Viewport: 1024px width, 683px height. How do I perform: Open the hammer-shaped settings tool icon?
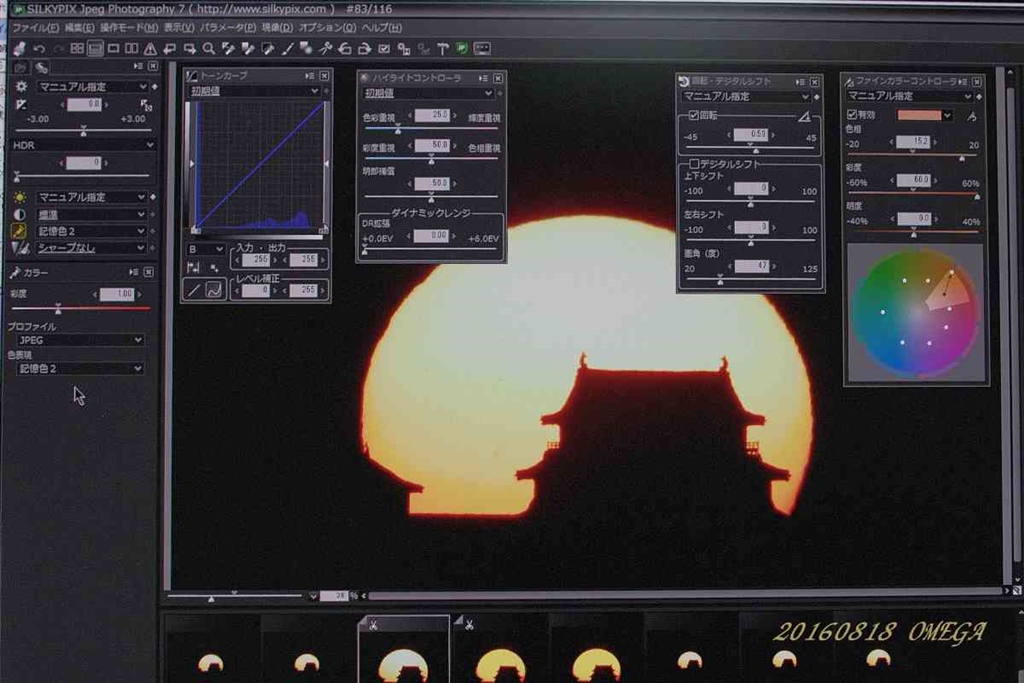(443, 49)
